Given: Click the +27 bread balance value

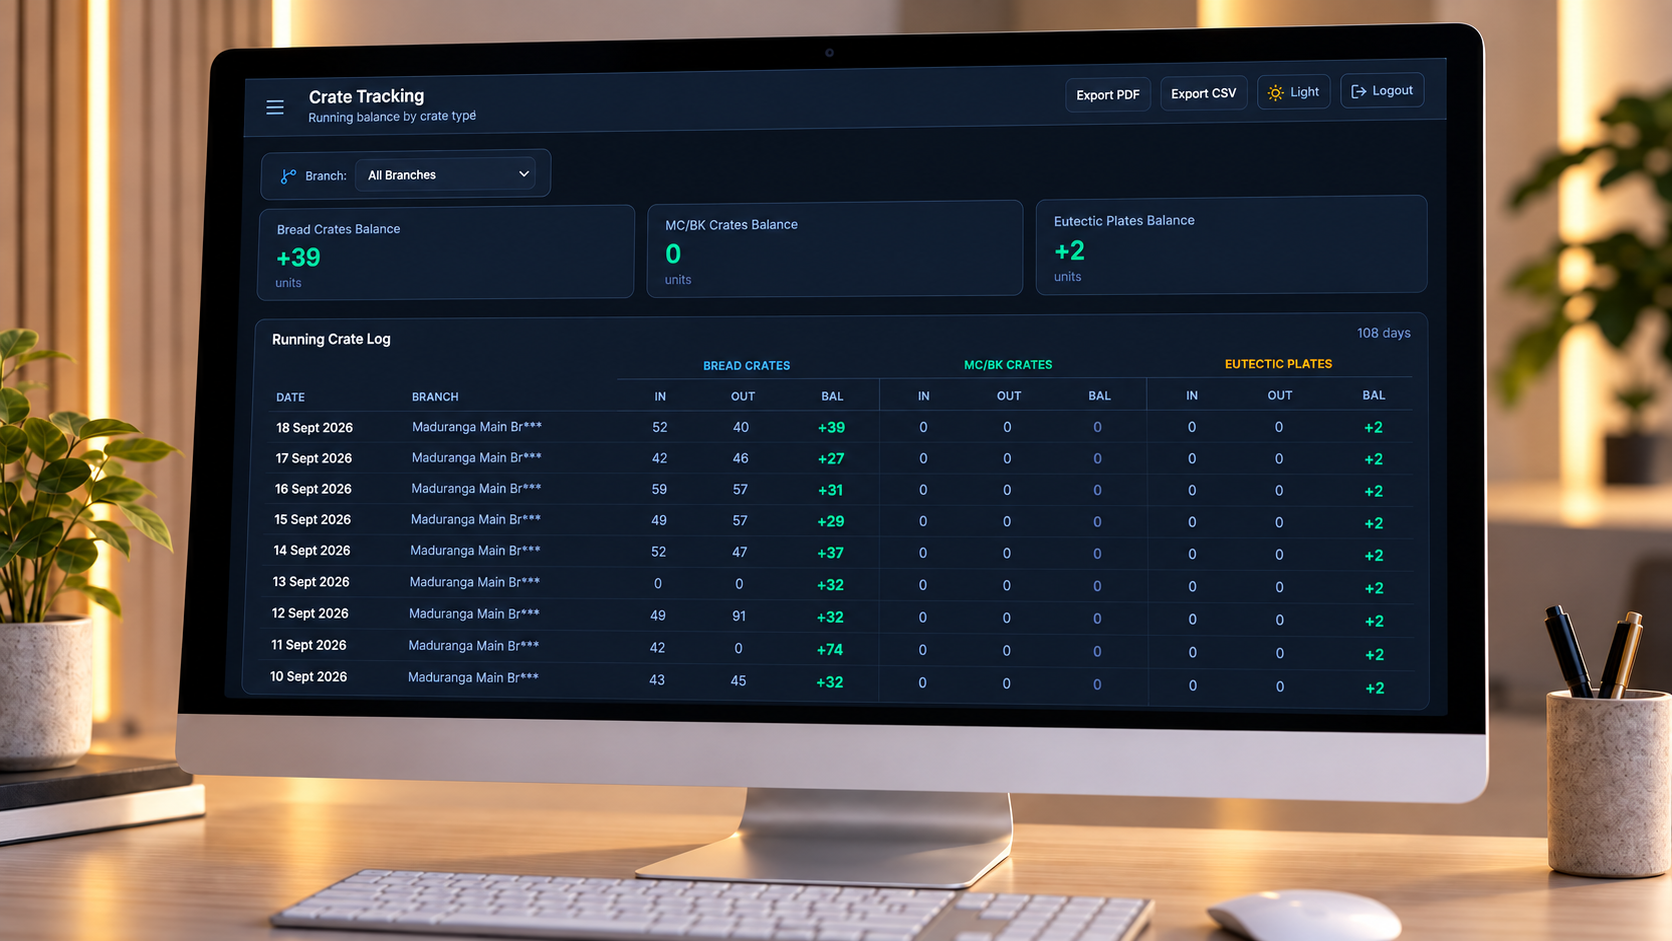Looking at the screenshot, I should point(831,459).
